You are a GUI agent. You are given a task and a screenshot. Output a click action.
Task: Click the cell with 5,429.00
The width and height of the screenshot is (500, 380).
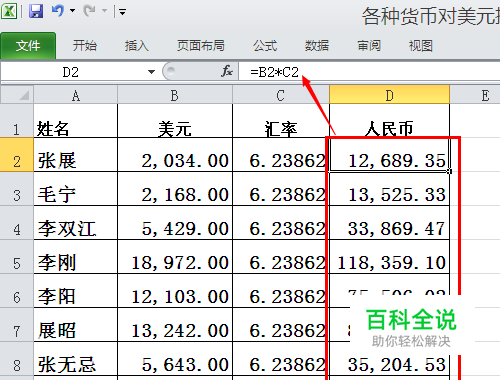[x=175, y=223]
